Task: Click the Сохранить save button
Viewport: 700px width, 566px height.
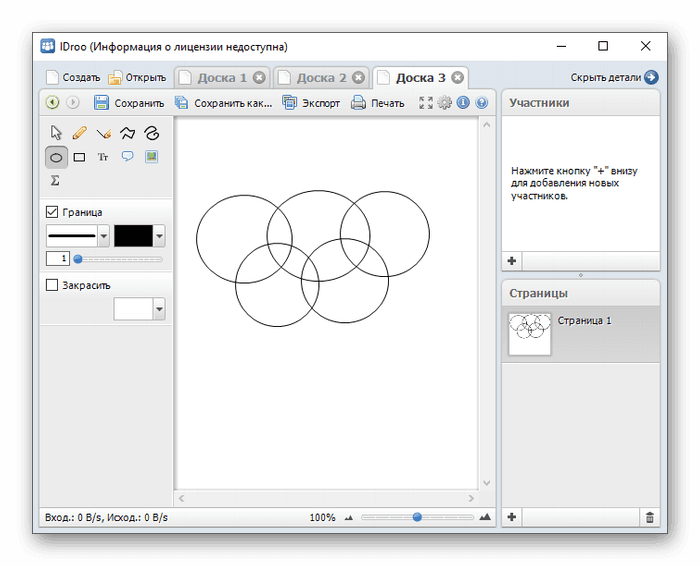Action: [x=129, y=103]
